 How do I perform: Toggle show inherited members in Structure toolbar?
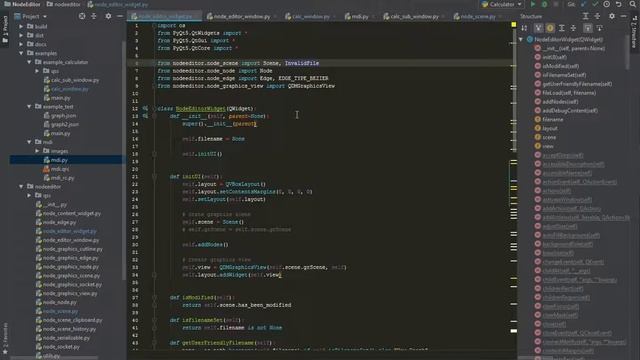tap(538, 28)
